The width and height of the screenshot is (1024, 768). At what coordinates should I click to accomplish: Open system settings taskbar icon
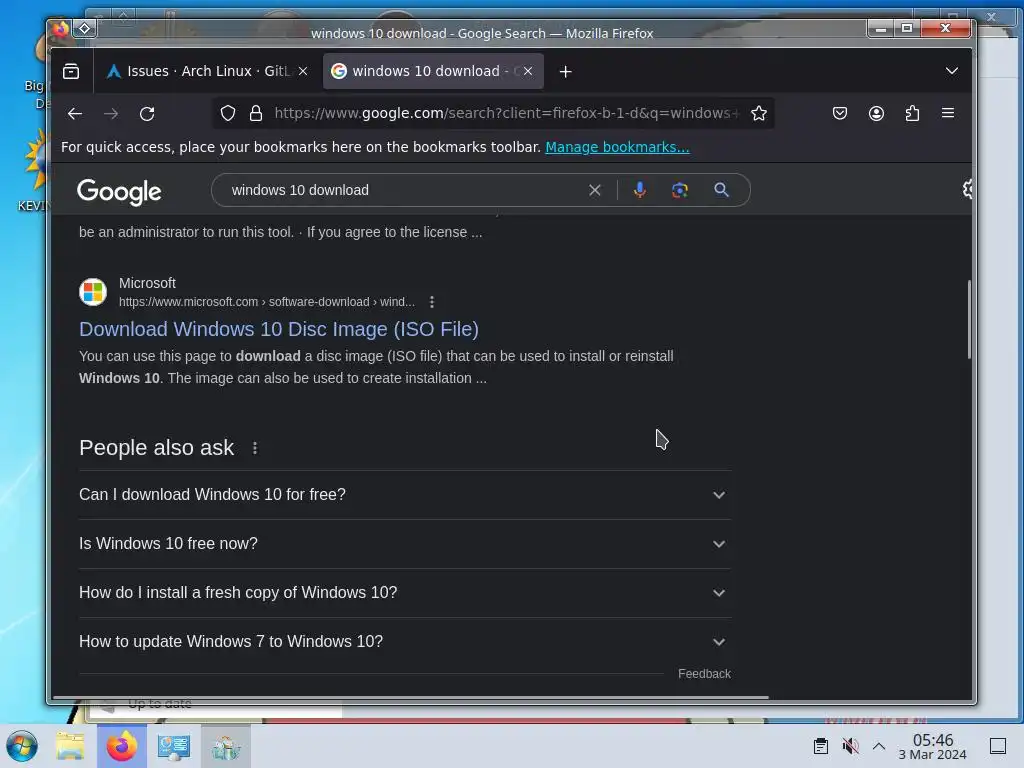(174, 746)
